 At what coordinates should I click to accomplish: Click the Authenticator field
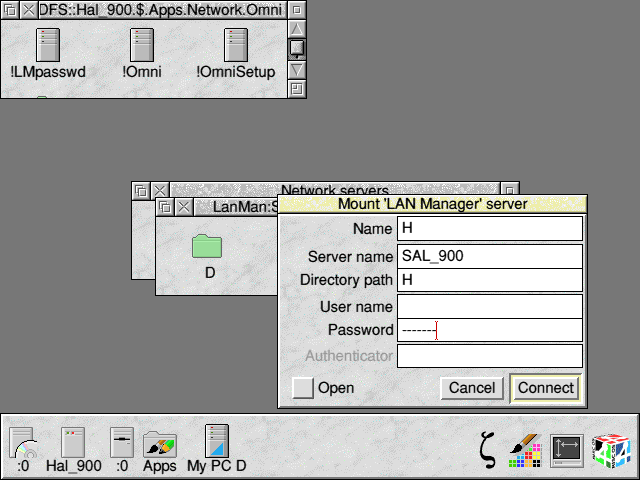pyautogui.click(x=490, y=356)
